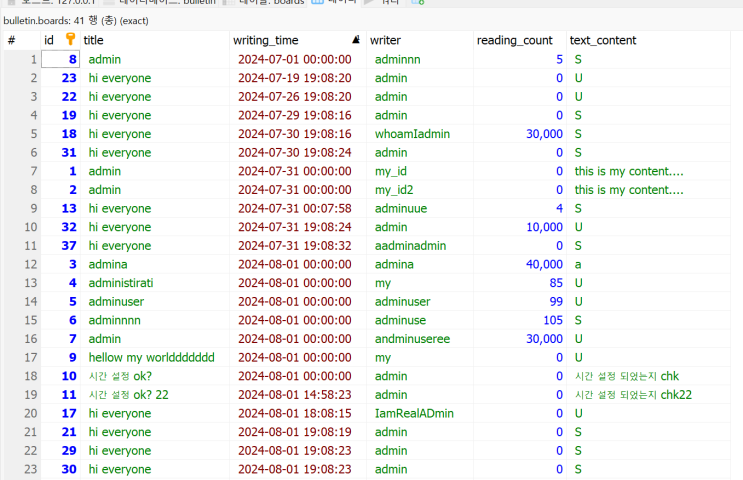Image resolution: width=743 pixels, height=480 pixels.
Task: Click the Query tab play icon
Action: pos(368,2)
